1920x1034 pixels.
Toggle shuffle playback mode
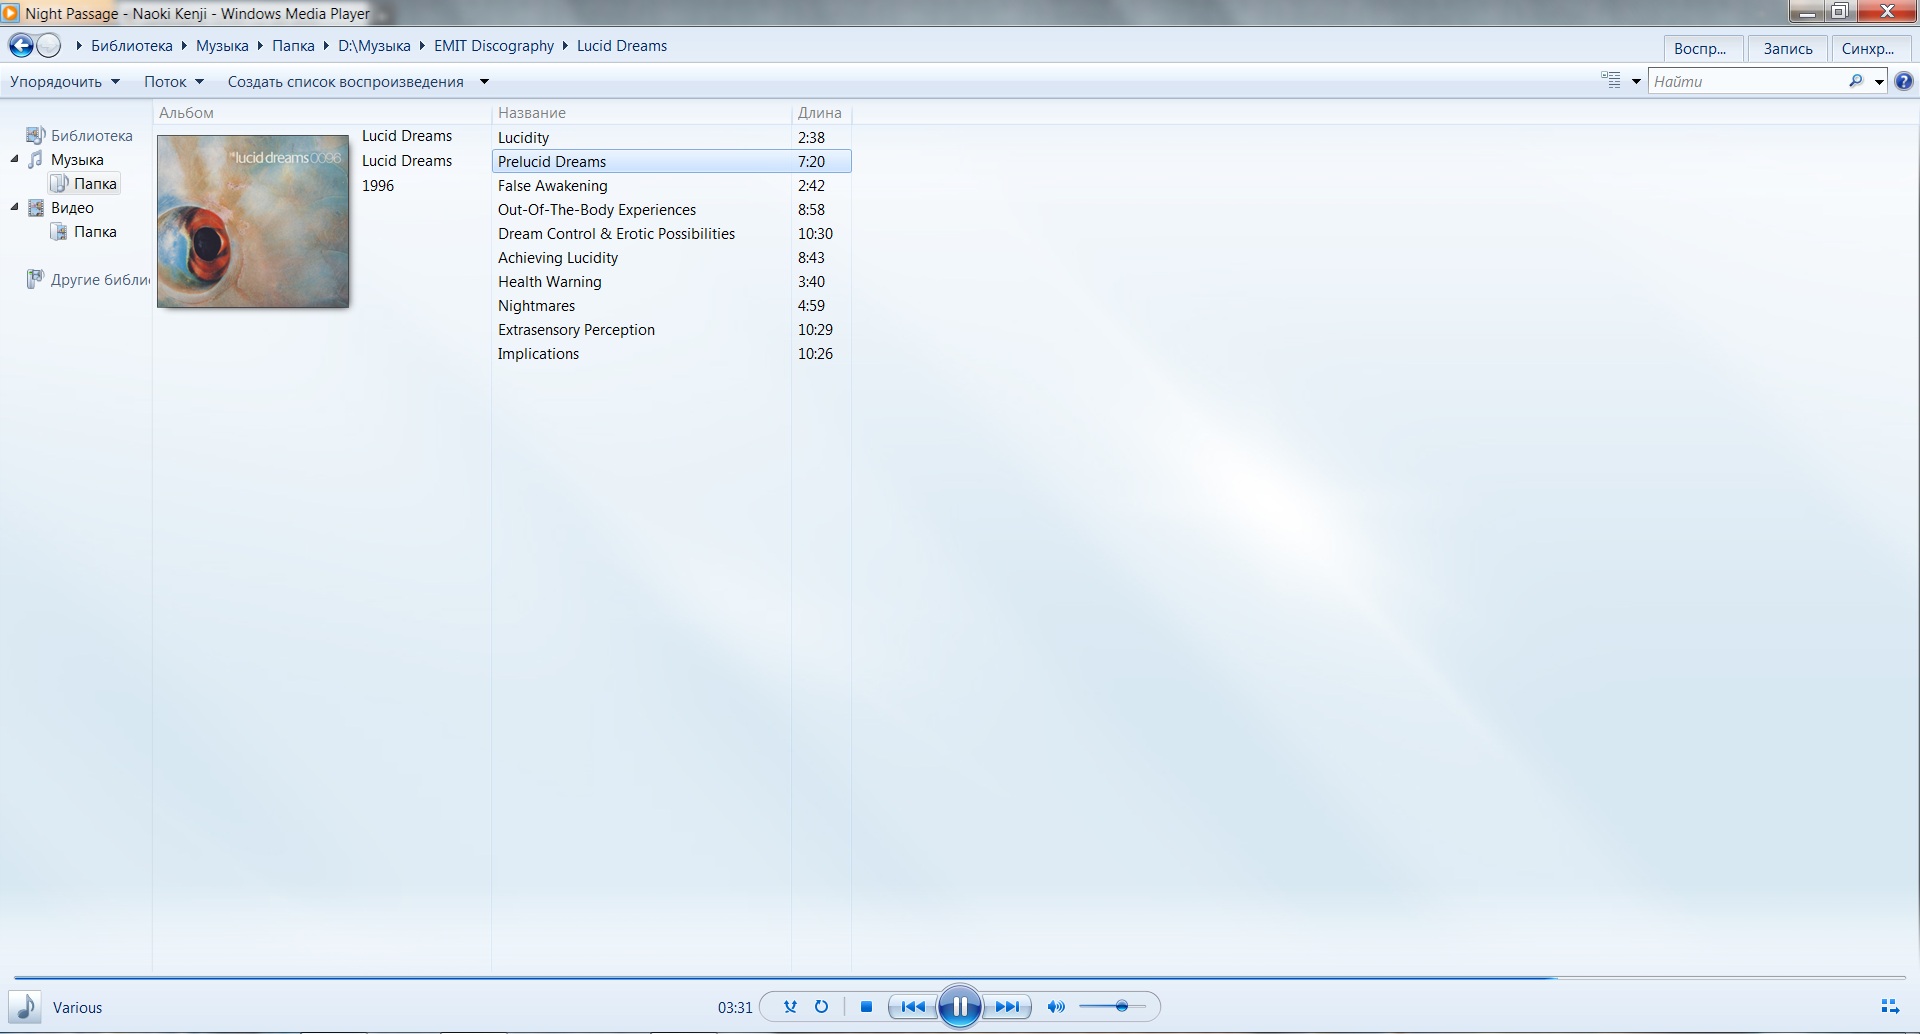tap(790, 1007)
